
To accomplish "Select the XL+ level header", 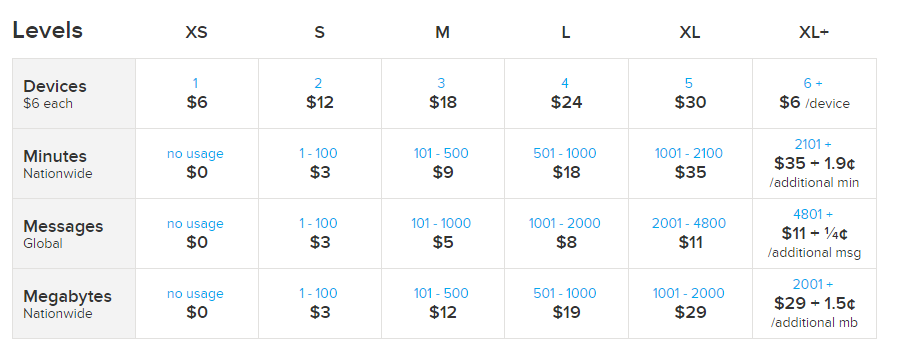I will coord(814,33).
